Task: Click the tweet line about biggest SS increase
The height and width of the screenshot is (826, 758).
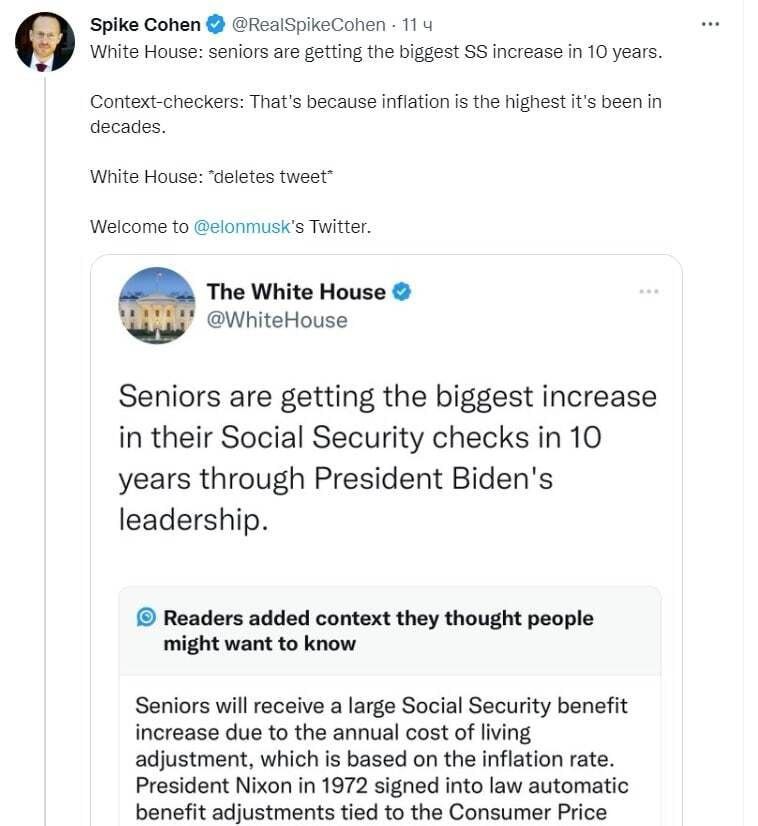Action: point(376,51)
